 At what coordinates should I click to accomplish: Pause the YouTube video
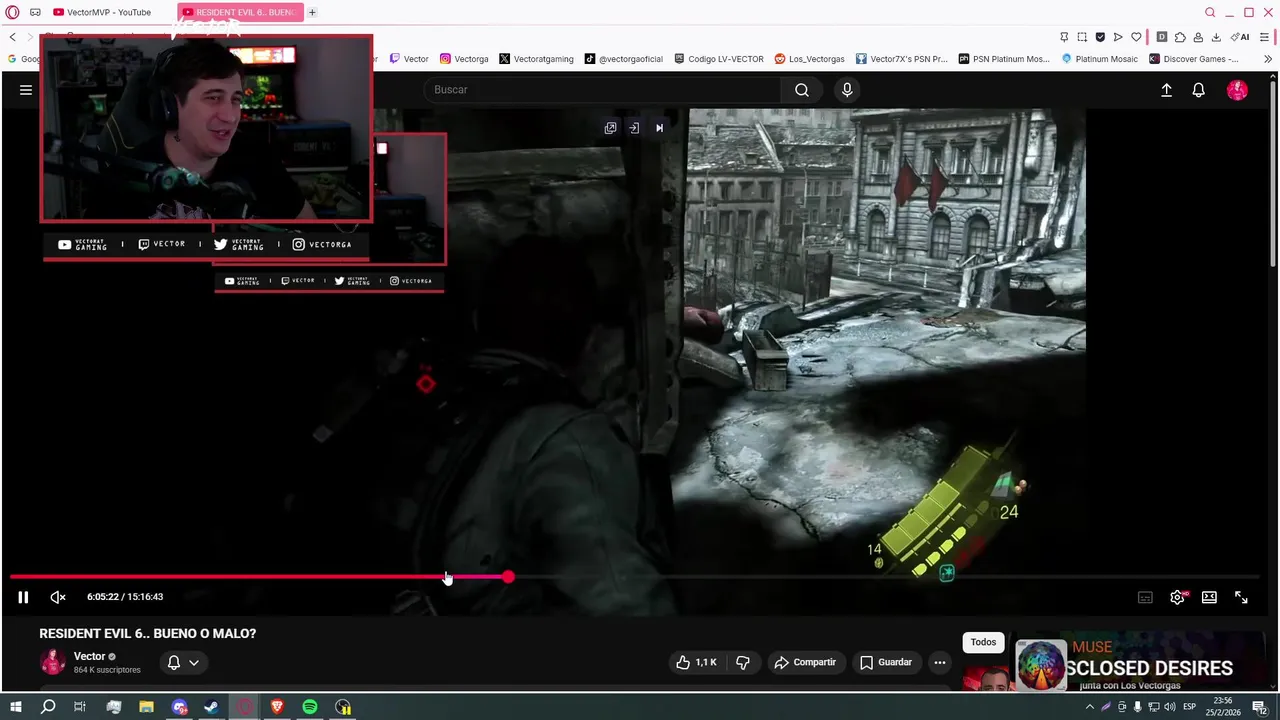(x=23, y=597)
